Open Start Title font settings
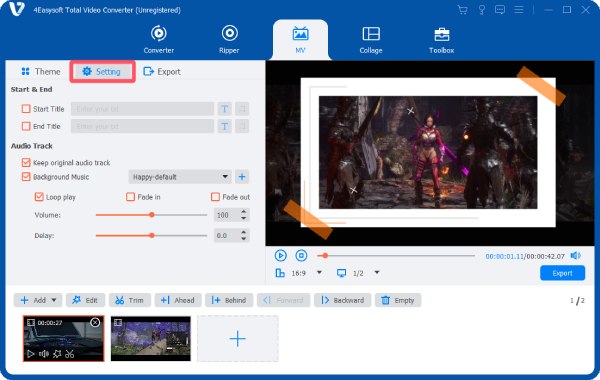The height and width of the screenshot is (380, 600). tap(225, 109)
